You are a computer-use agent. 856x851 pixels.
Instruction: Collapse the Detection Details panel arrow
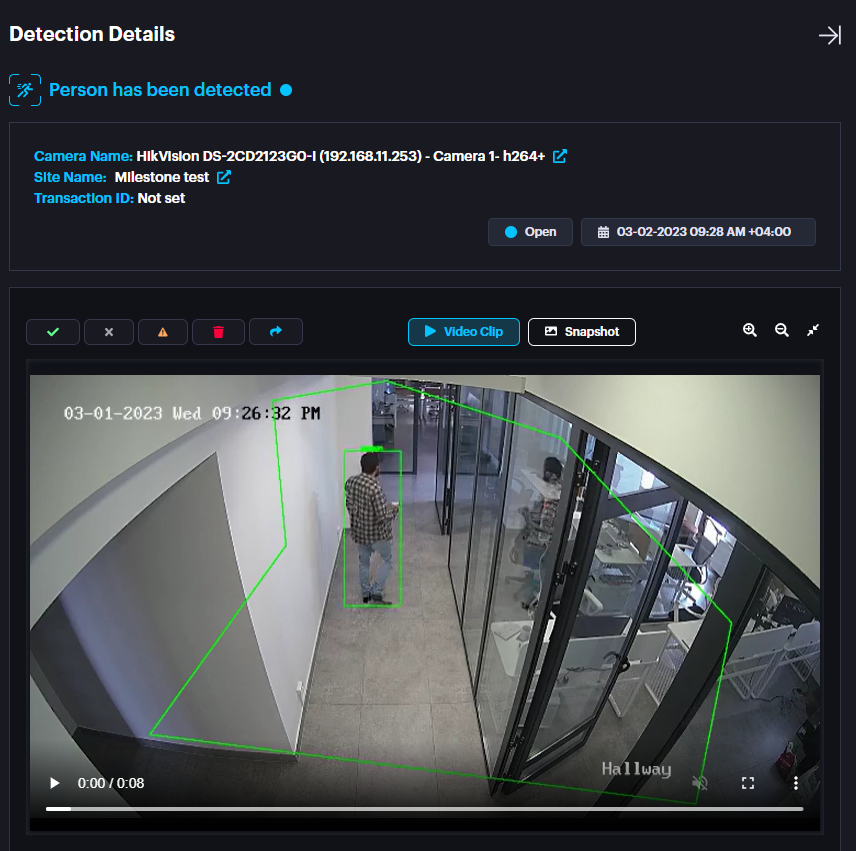829,35
